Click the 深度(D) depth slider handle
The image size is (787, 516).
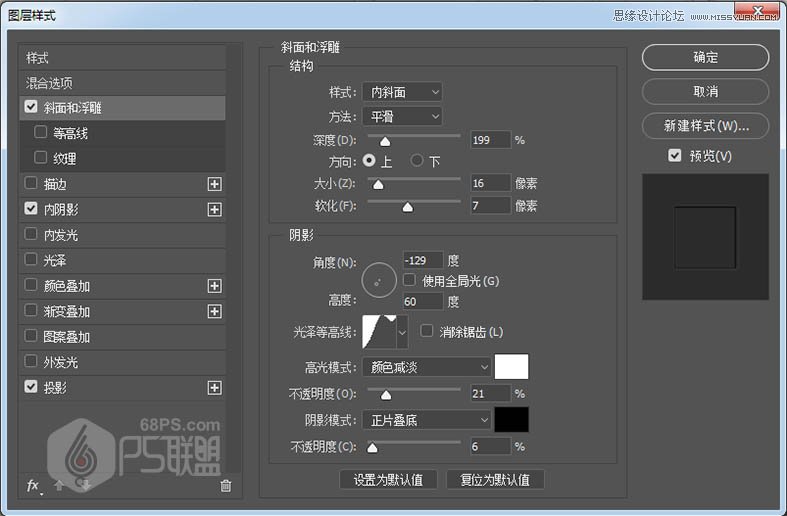[385, 141]
